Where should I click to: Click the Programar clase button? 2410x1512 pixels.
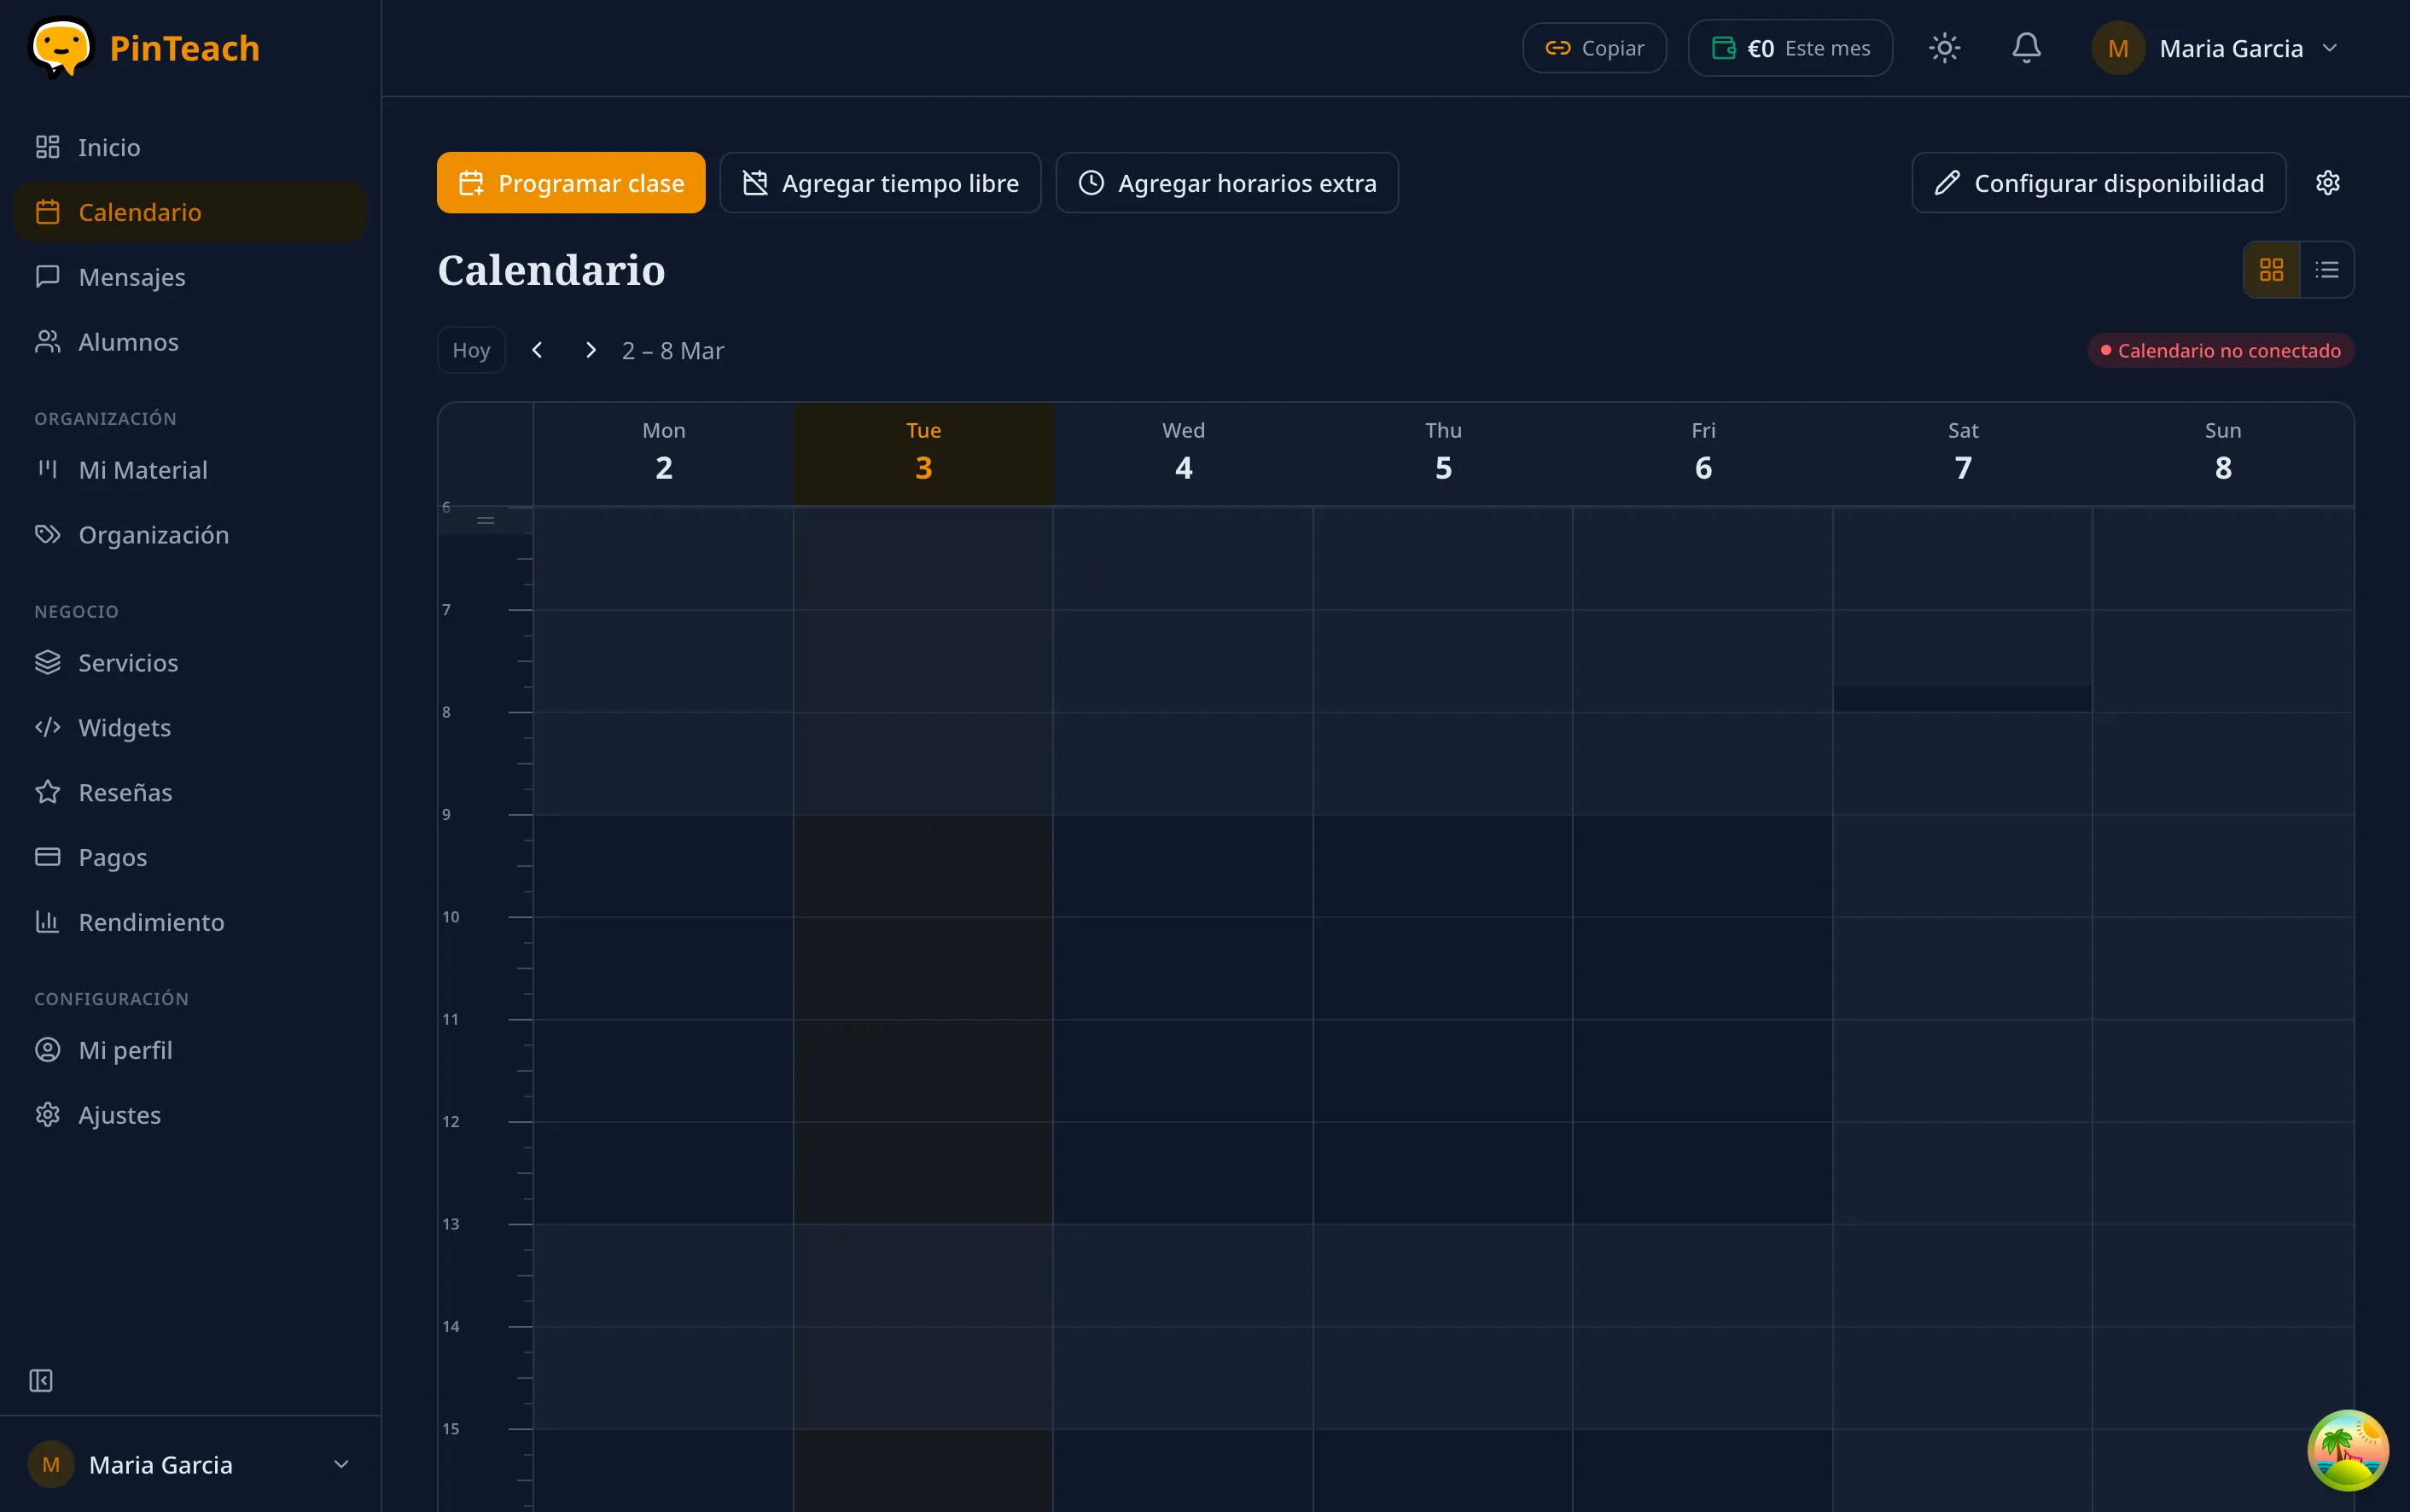[x=571, y=182]
